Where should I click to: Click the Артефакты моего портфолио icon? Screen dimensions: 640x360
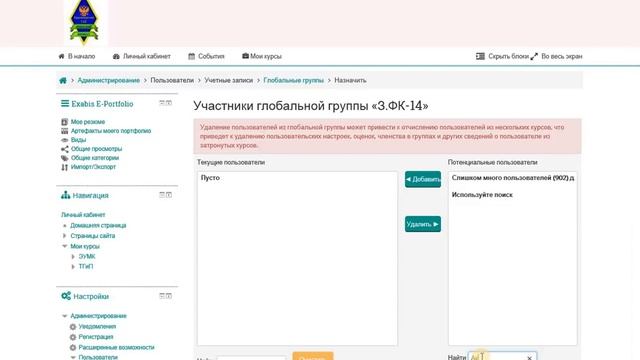(64, 131)
